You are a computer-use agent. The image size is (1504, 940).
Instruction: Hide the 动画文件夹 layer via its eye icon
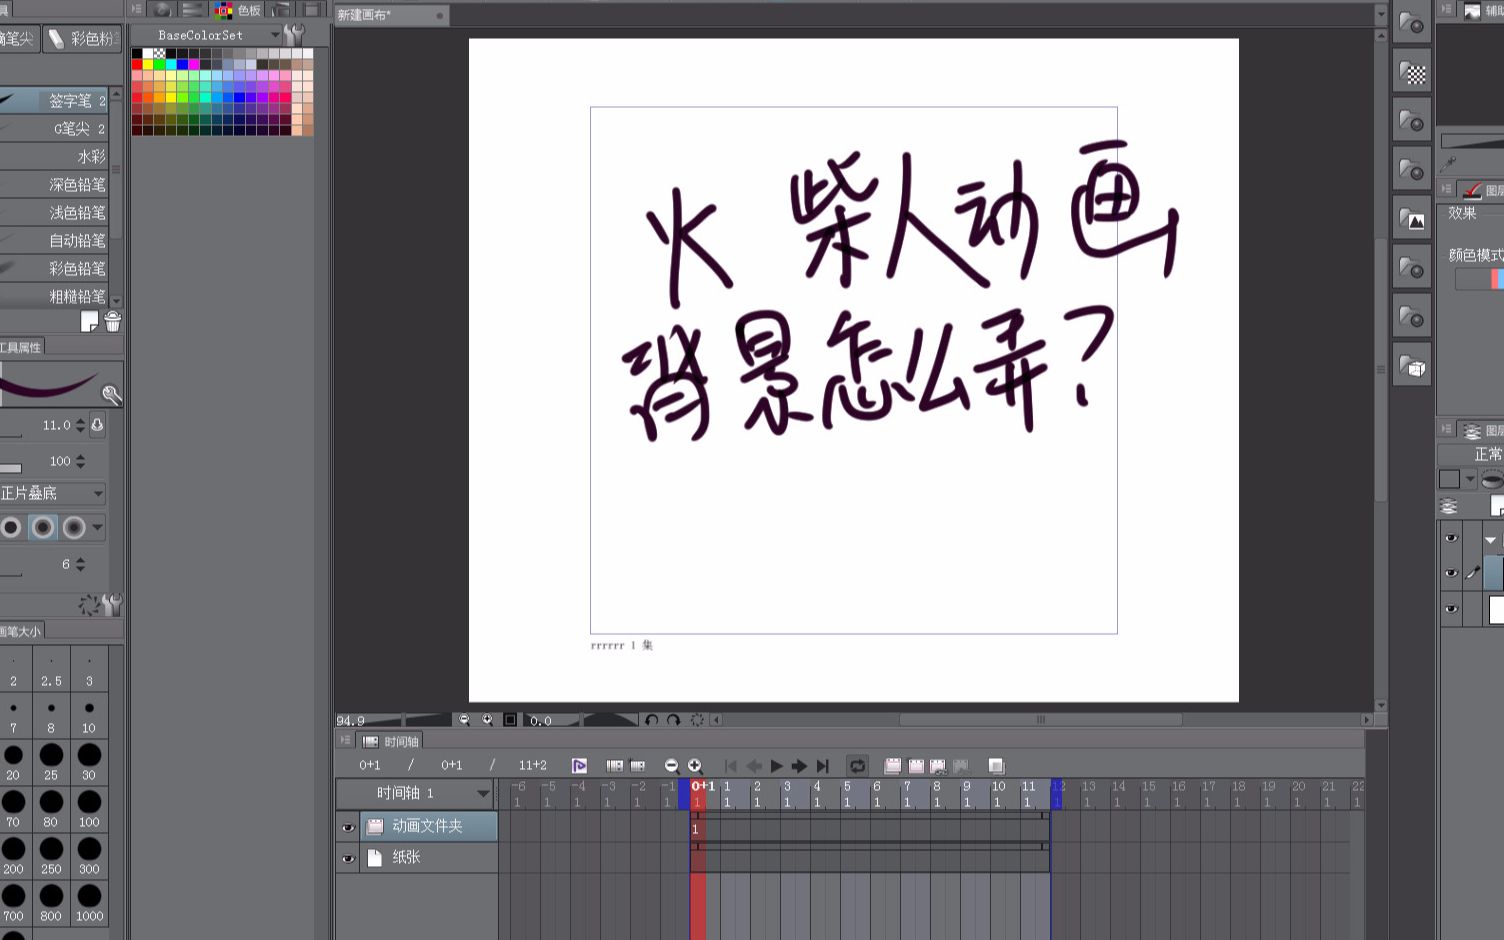click(x=347, y=827)
